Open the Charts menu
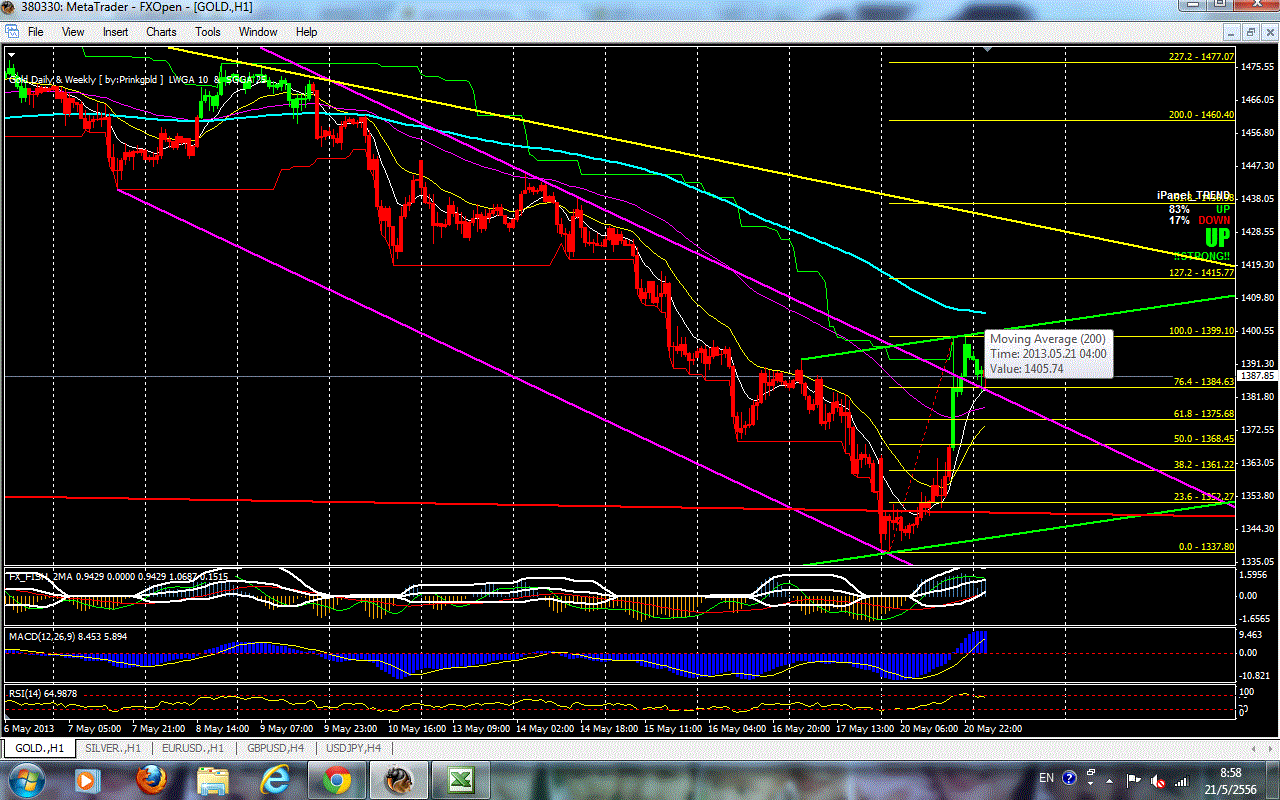Screen dimensions: 1280x800 coord(161,32)
